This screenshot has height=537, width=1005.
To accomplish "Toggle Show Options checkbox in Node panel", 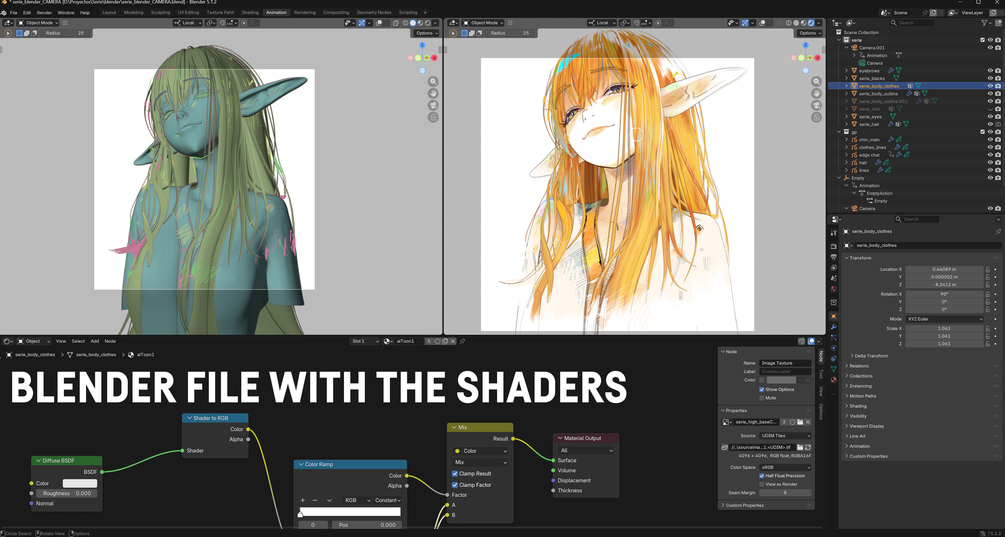I will point(761,390).
